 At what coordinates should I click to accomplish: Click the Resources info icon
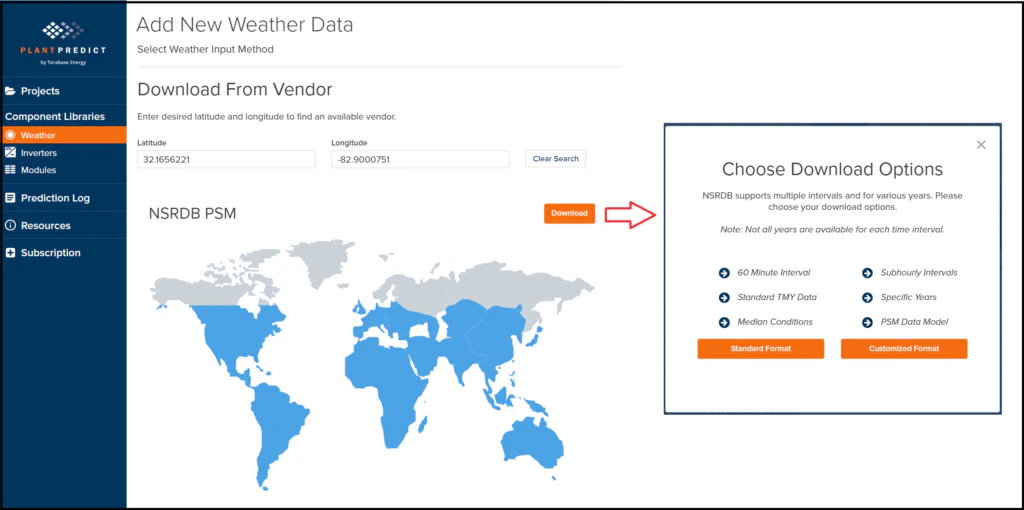[x=10, y=225]
